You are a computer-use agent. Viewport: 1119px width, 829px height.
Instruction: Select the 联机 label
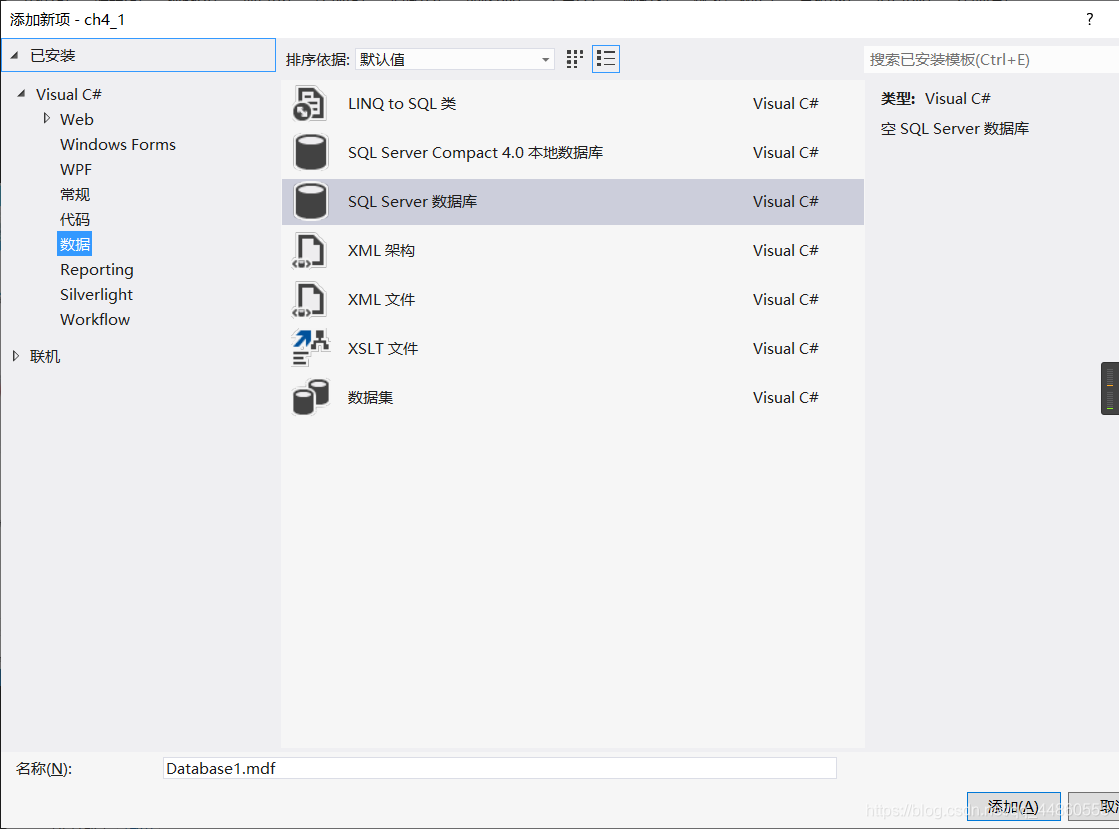(45, 356)
